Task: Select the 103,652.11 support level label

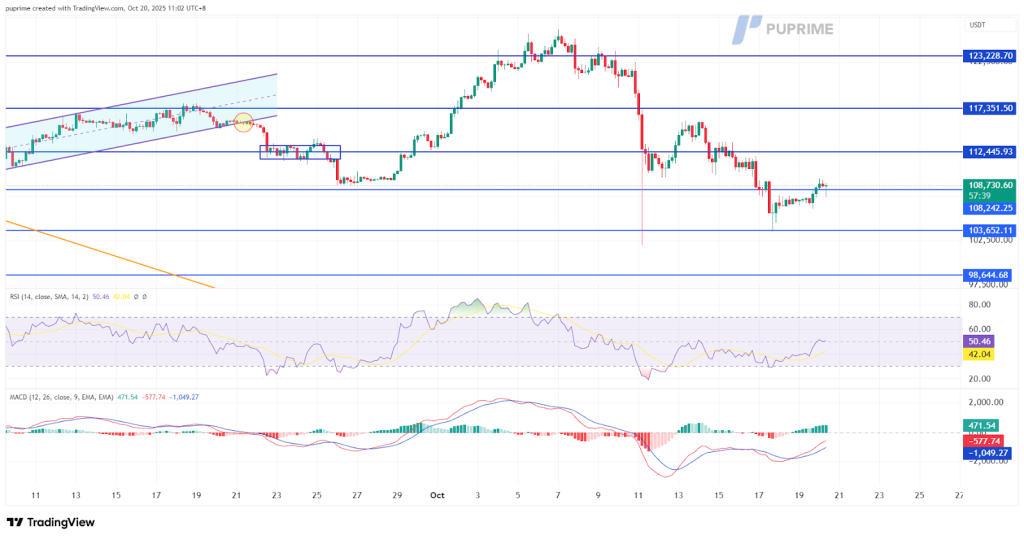Action: point(990,230)
